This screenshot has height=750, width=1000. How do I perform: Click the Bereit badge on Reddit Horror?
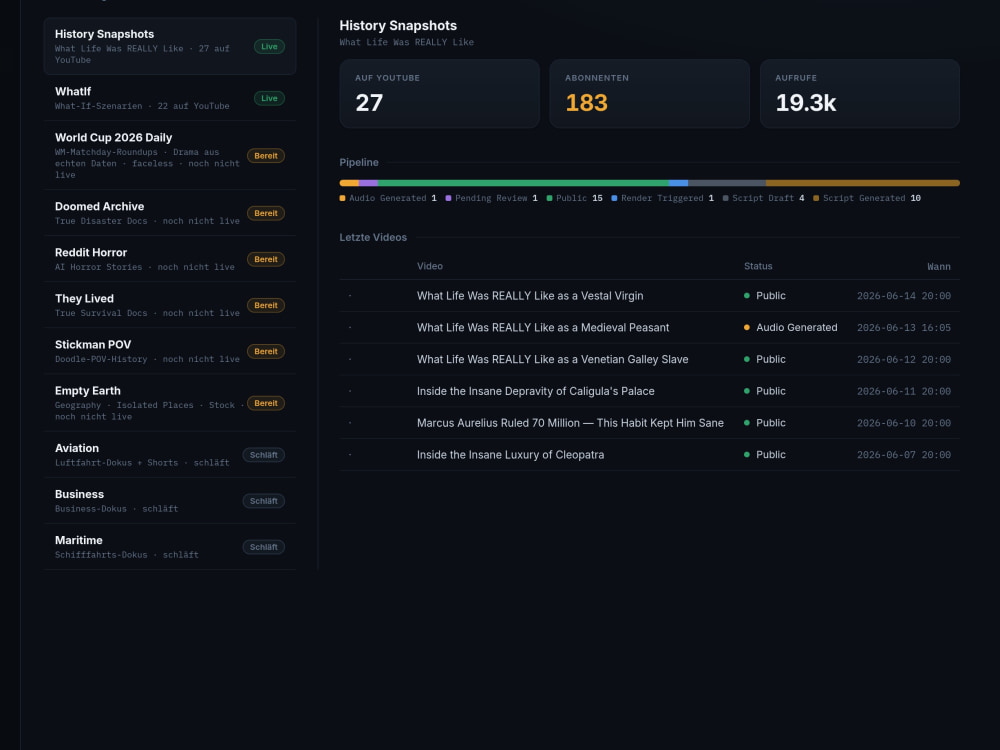click(266, 259)
